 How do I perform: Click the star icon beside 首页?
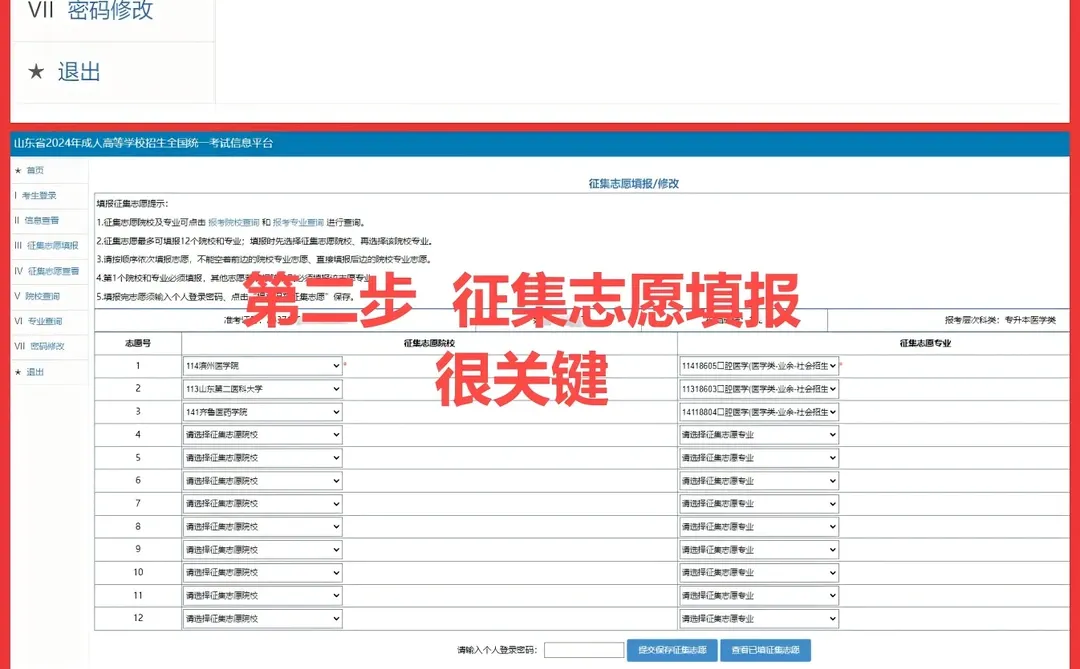(x=17, y=170)
